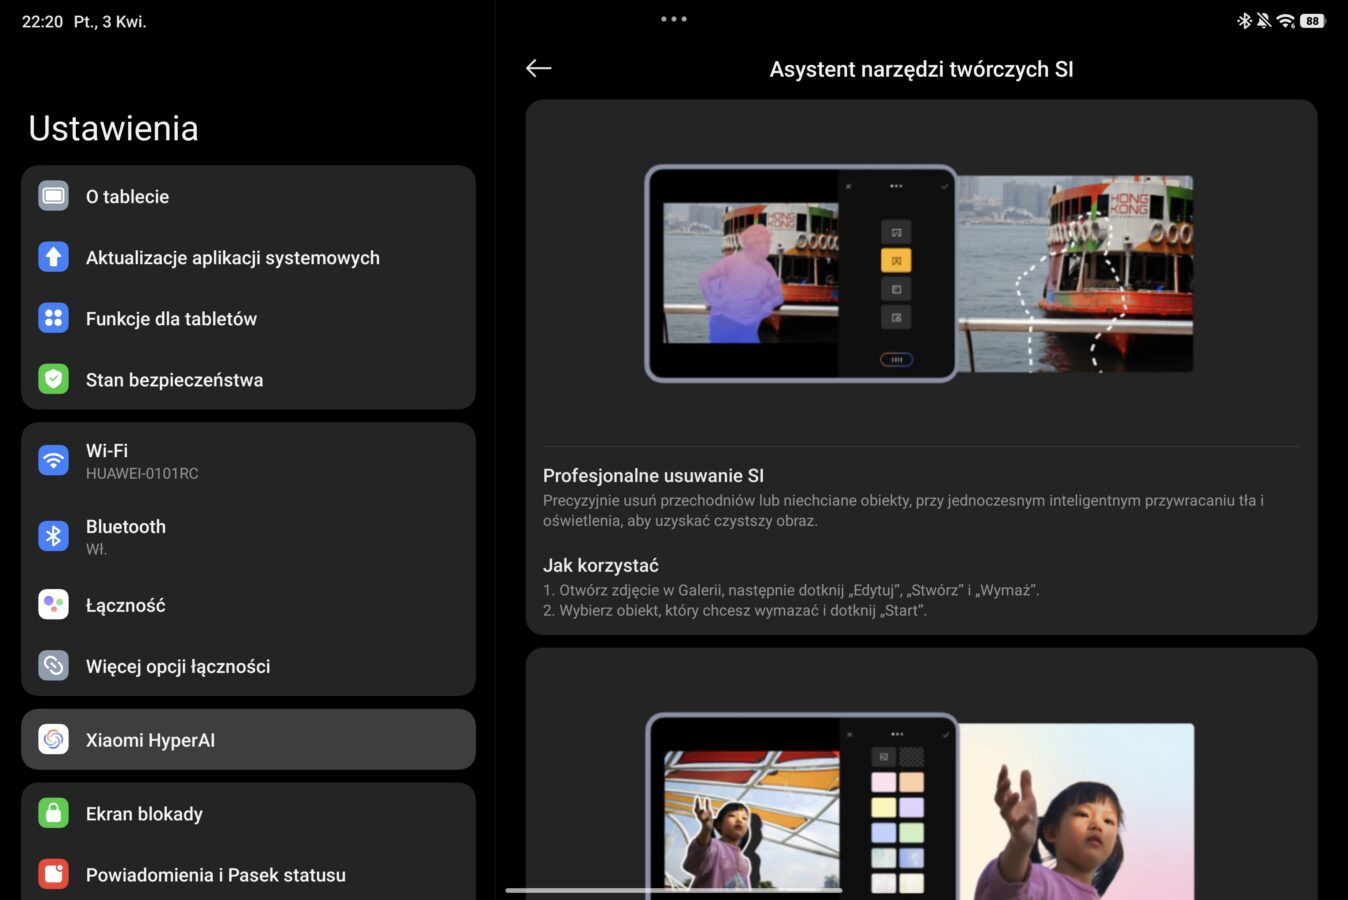This screenshot has width=1348, height=900.
Task: Tap the Funkcje dla tabletów icon
Action: tap(54, 318)
